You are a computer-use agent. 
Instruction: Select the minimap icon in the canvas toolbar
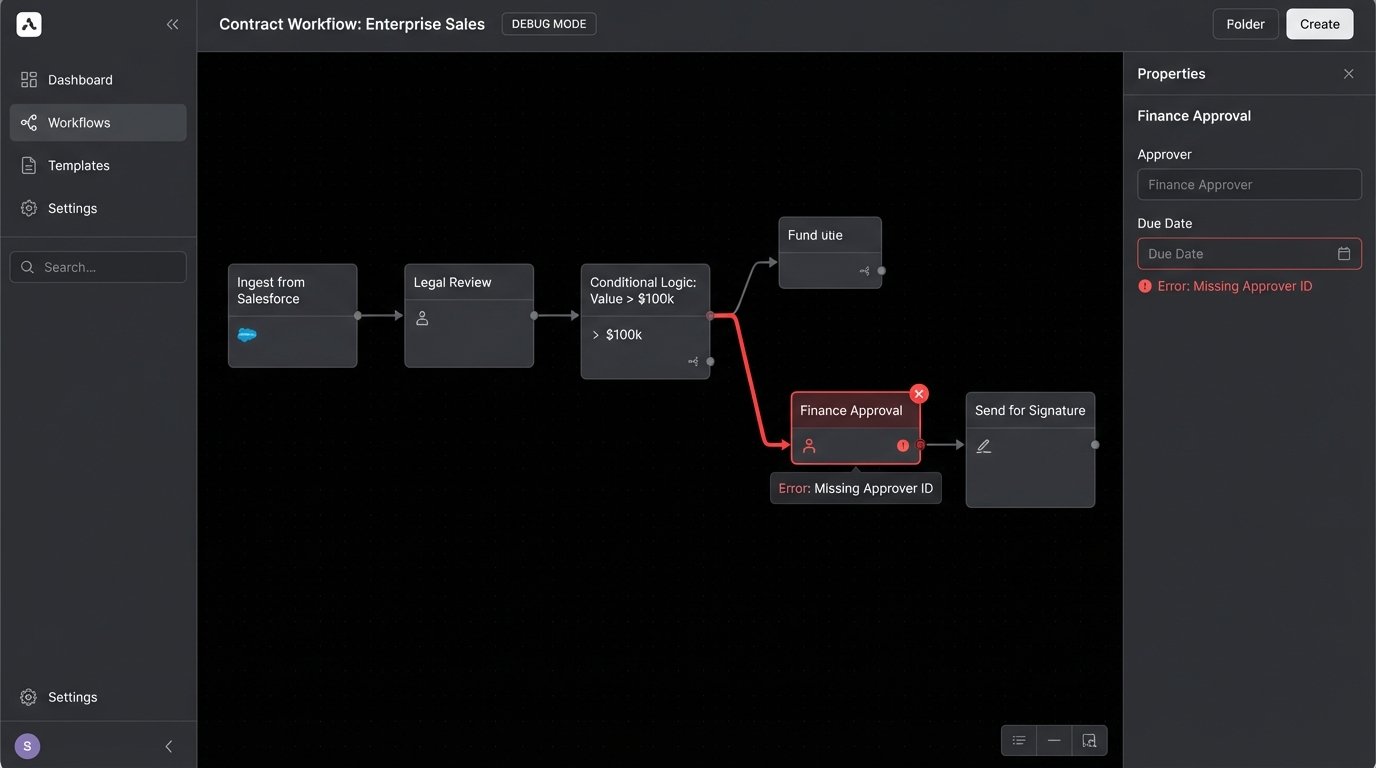[1089, 740]
